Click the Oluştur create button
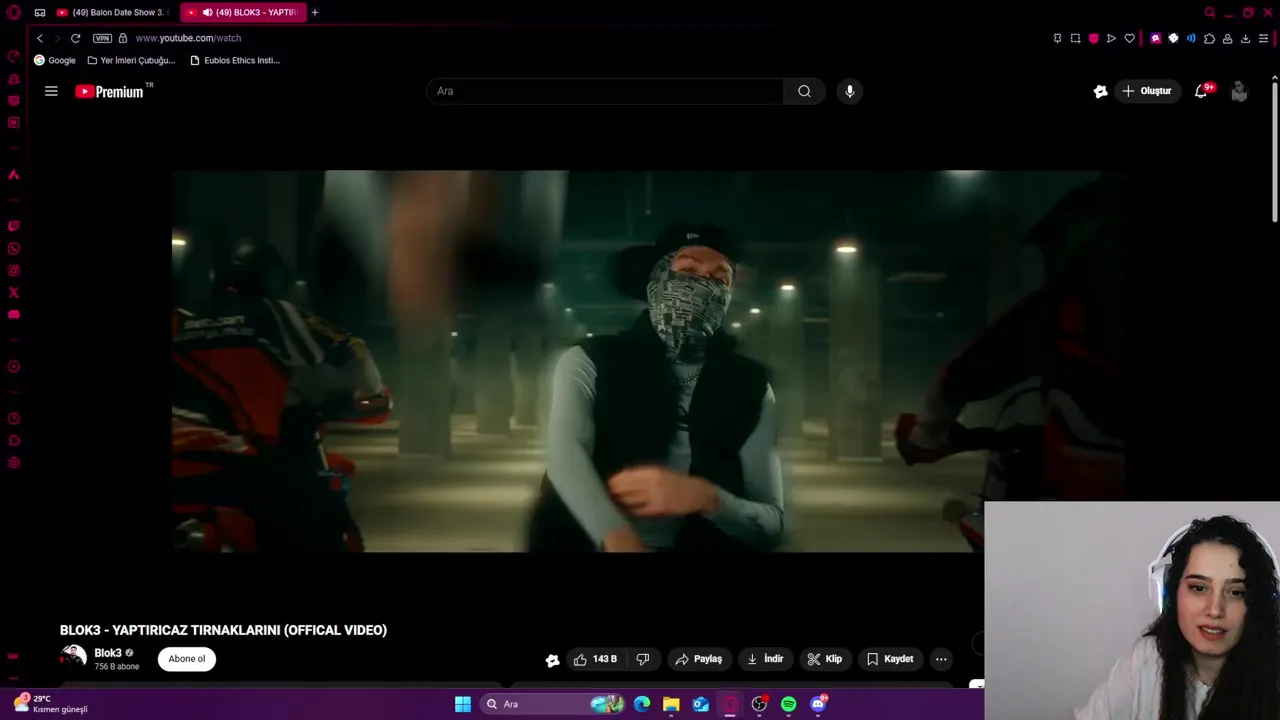The image size is (1280, 720). (1147, 91)
